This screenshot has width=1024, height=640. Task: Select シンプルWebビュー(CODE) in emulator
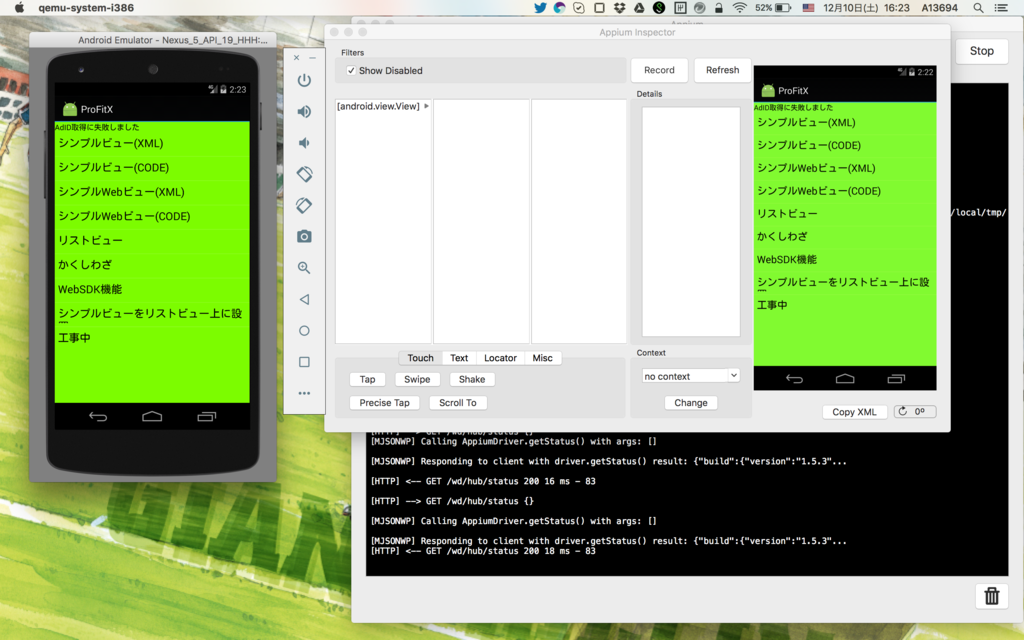pos(152,216)
